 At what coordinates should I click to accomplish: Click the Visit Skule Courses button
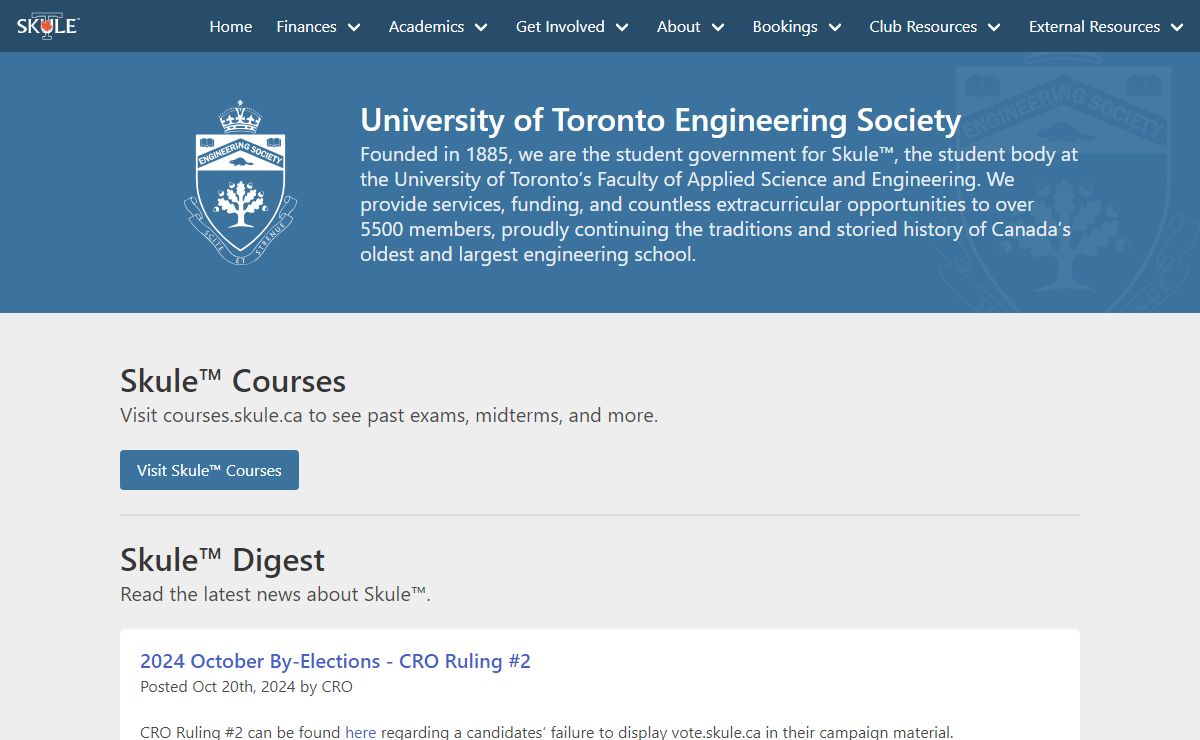pos(209,470)
